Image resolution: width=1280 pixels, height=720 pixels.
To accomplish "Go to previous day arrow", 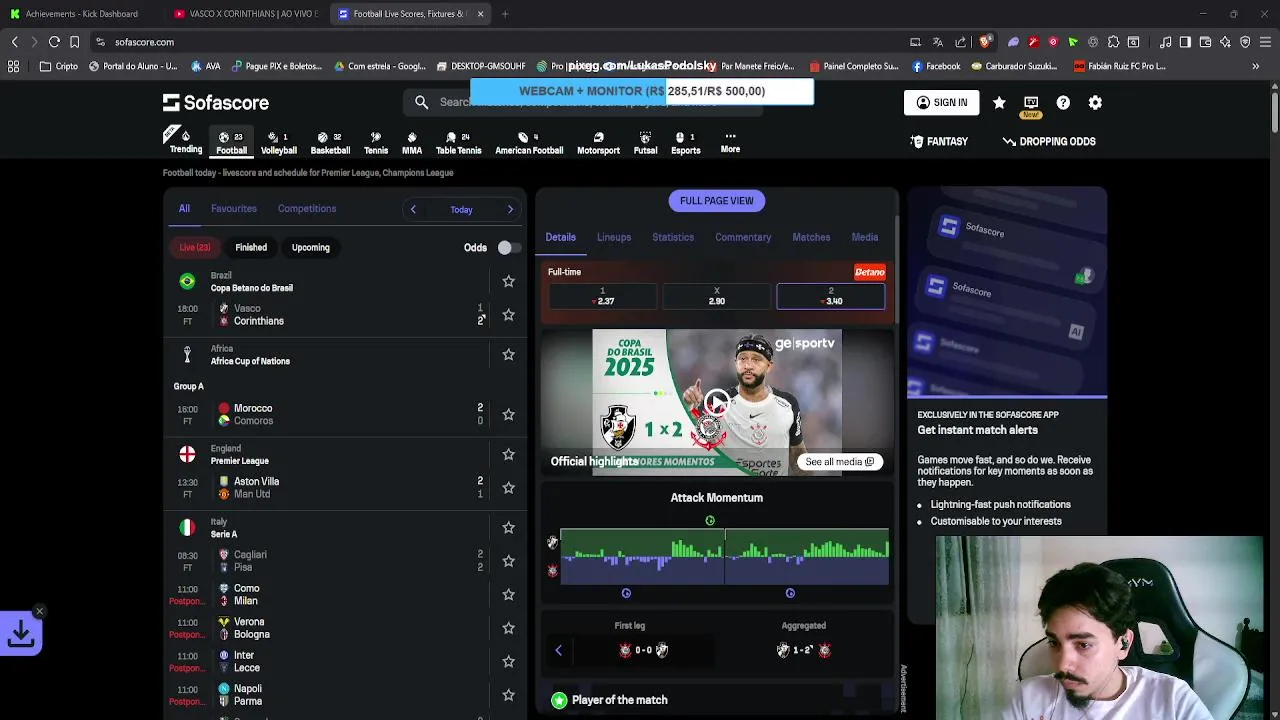I will pyautogui.click(x=413, y=209).
